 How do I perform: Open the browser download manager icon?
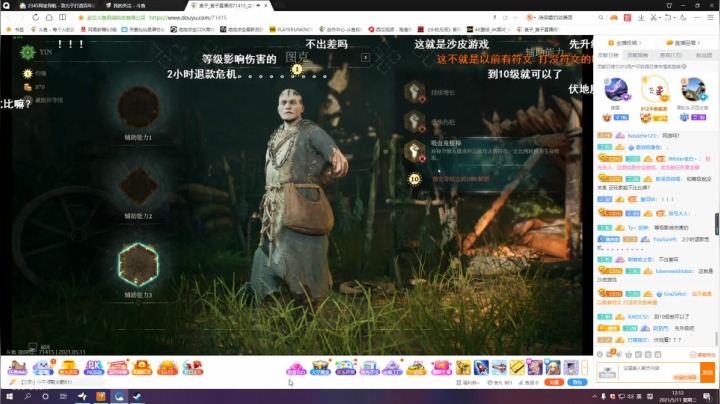[641, 17]
